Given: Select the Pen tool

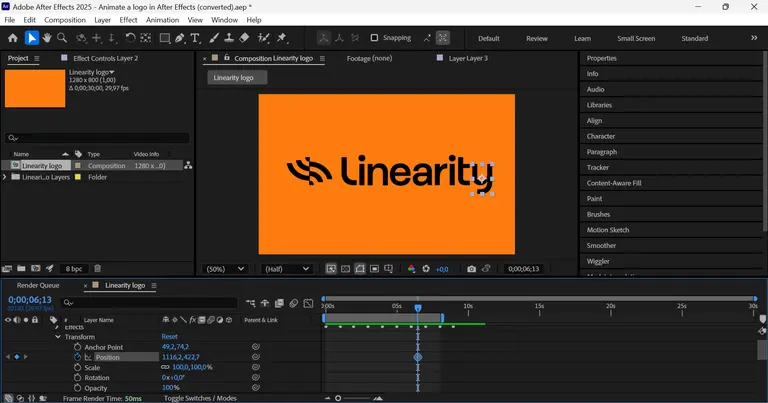Looking at the screenshot, I should 180,38.
